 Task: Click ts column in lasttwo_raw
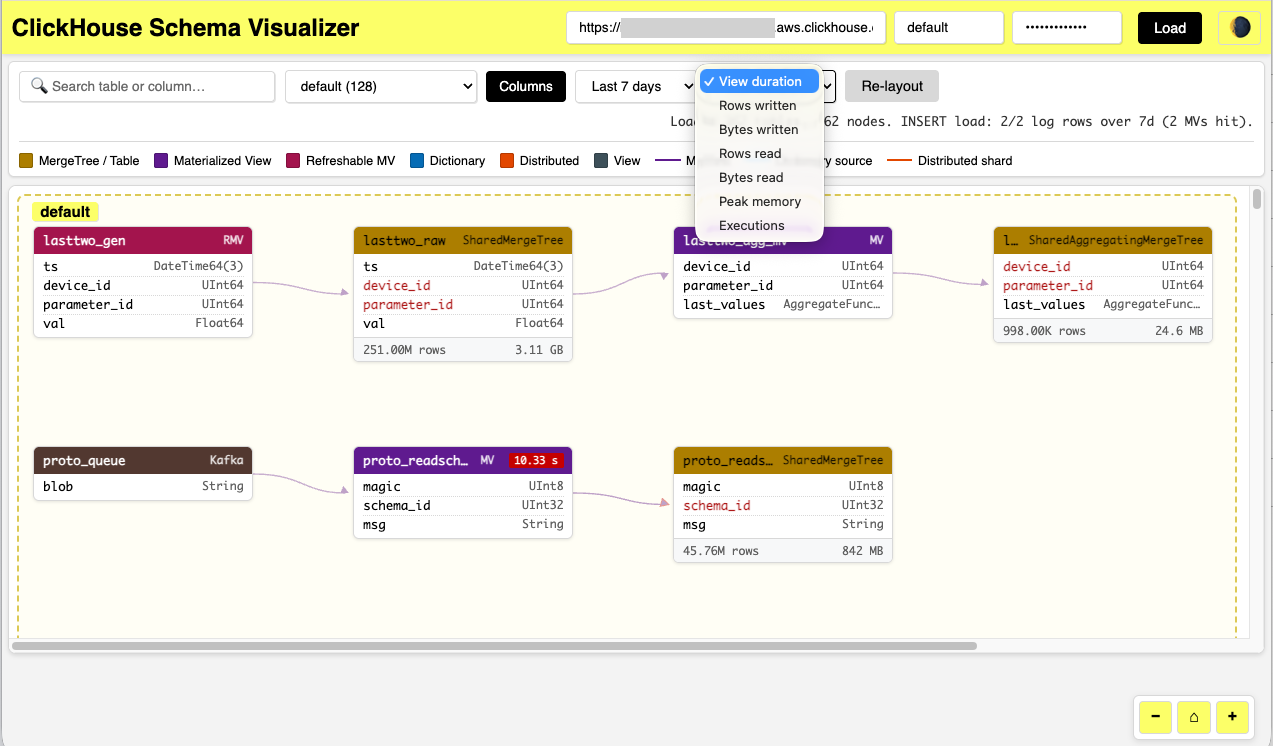[463, 266]
